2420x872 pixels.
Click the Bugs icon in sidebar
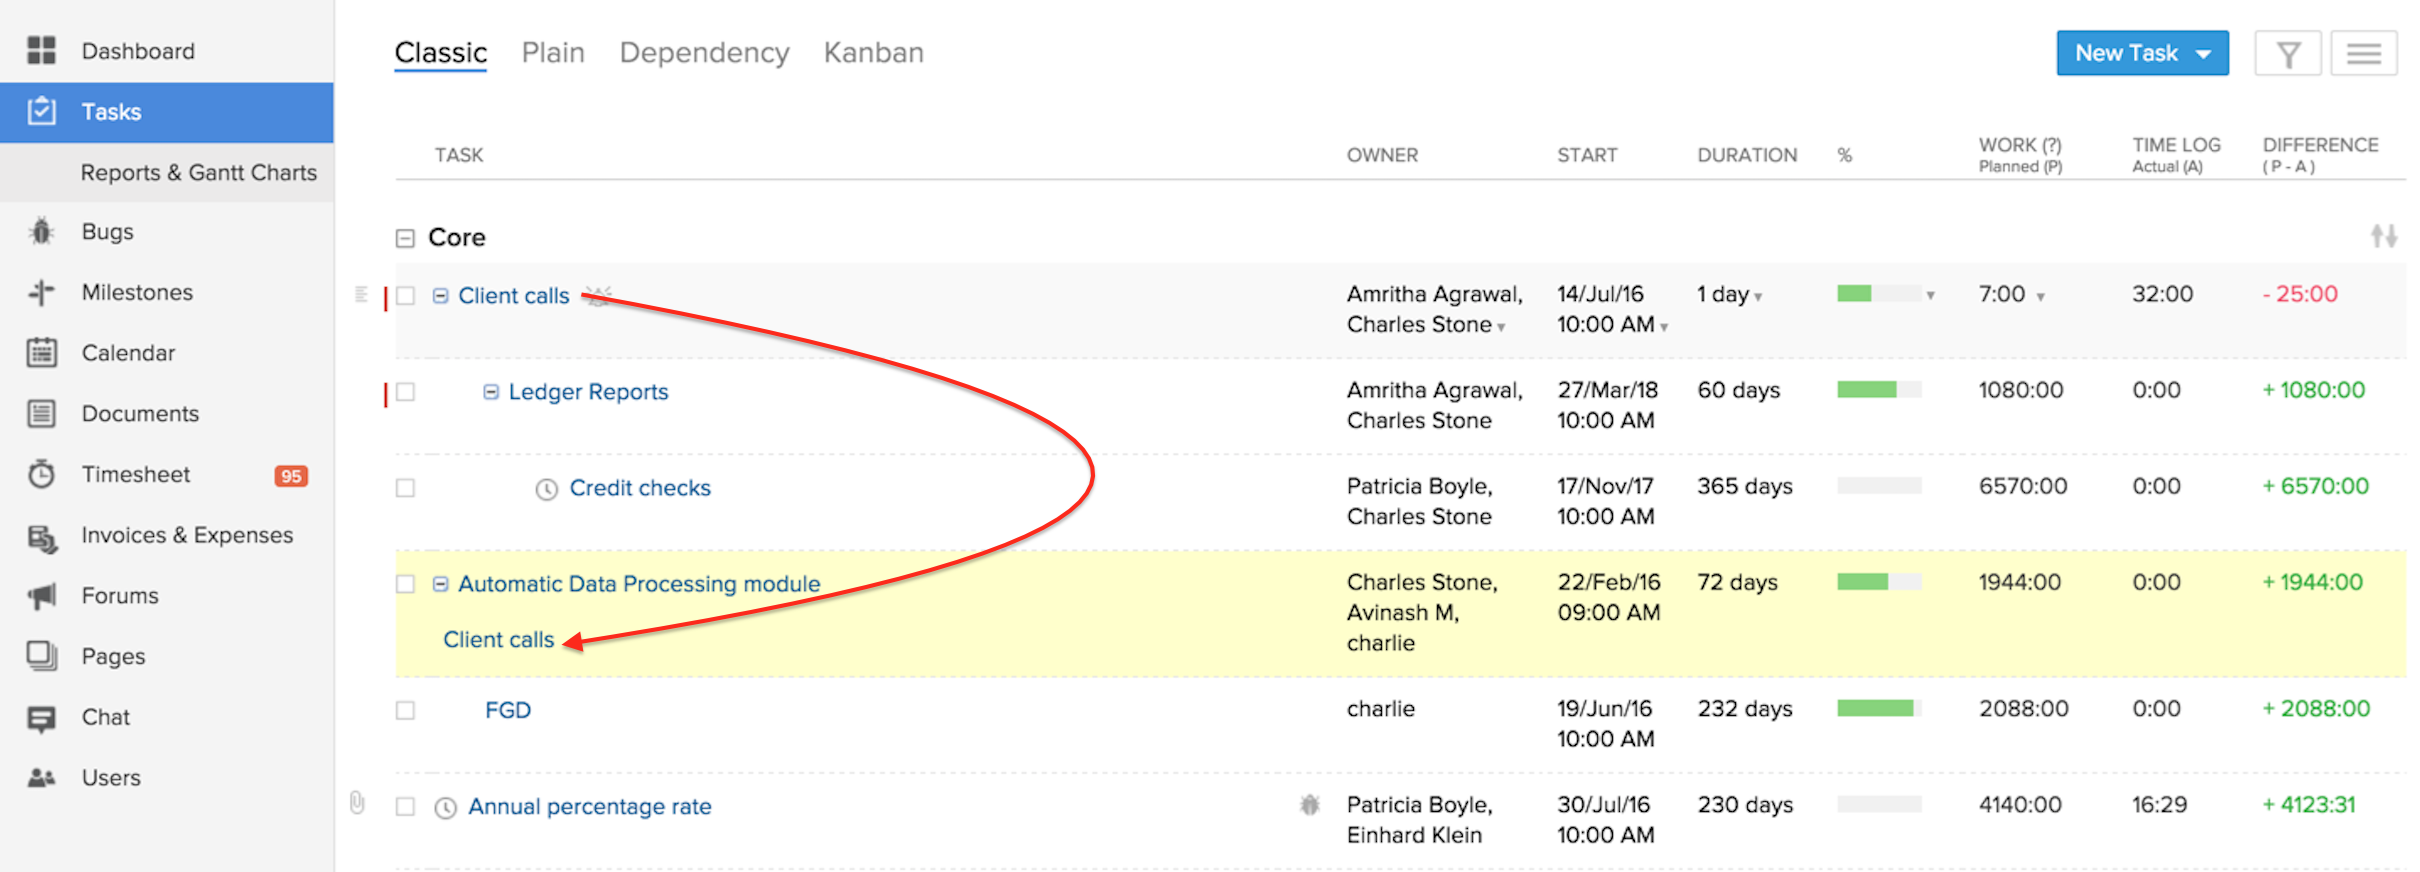(41, 232)
